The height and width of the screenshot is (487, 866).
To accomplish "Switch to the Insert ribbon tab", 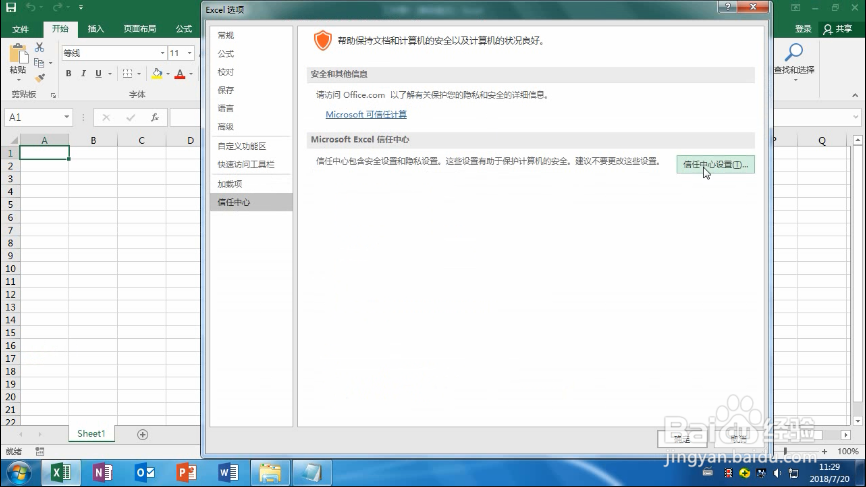I will click(x=96, y=29).
